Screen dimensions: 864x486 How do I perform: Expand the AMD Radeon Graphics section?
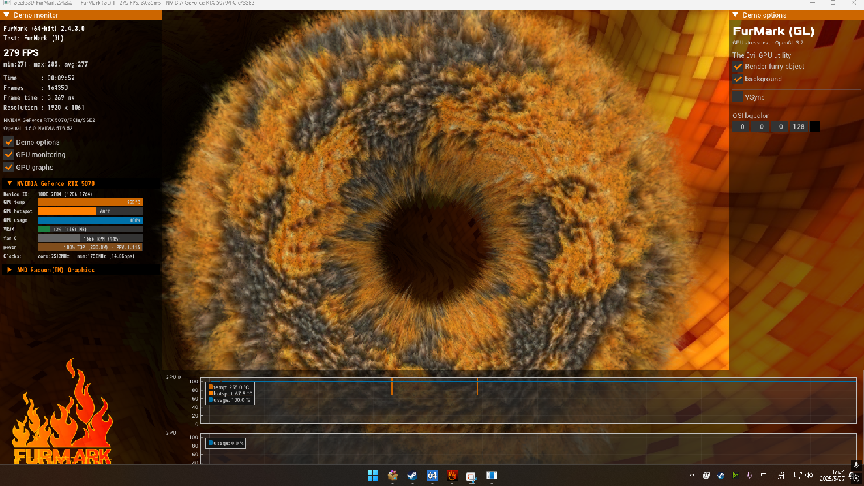pyautogui.click(x=9, y=269)
